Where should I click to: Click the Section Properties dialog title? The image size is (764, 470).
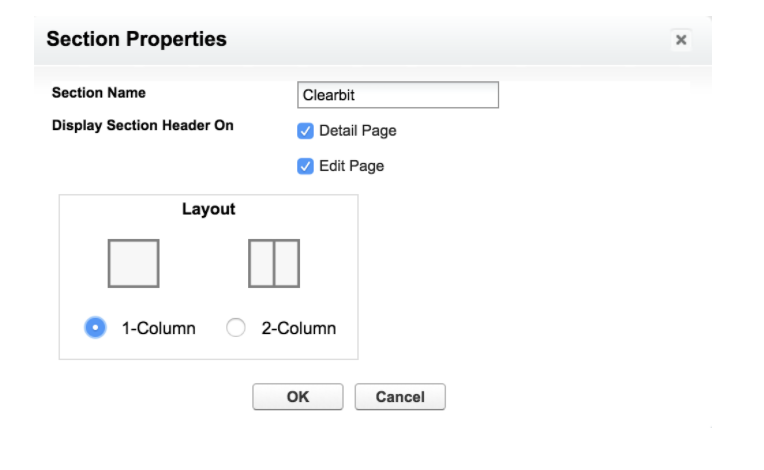pyautogui.click(x=136, y=39)
